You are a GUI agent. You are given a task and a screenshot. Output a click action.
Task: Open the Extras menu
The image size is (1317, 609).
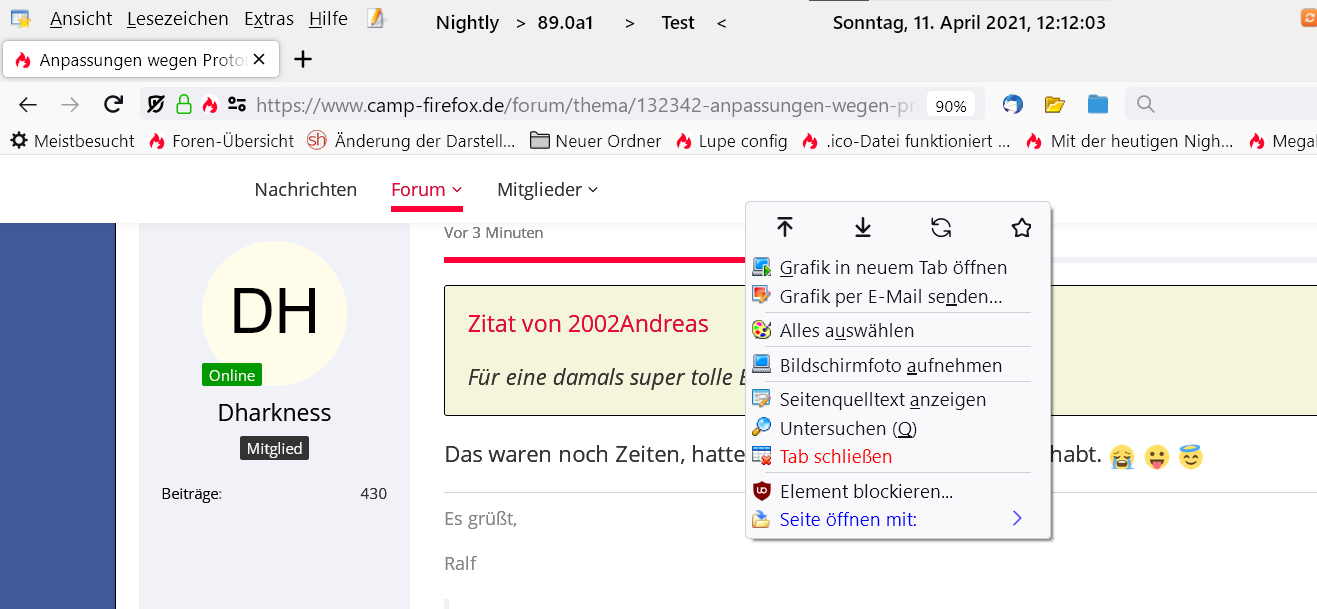269,19
